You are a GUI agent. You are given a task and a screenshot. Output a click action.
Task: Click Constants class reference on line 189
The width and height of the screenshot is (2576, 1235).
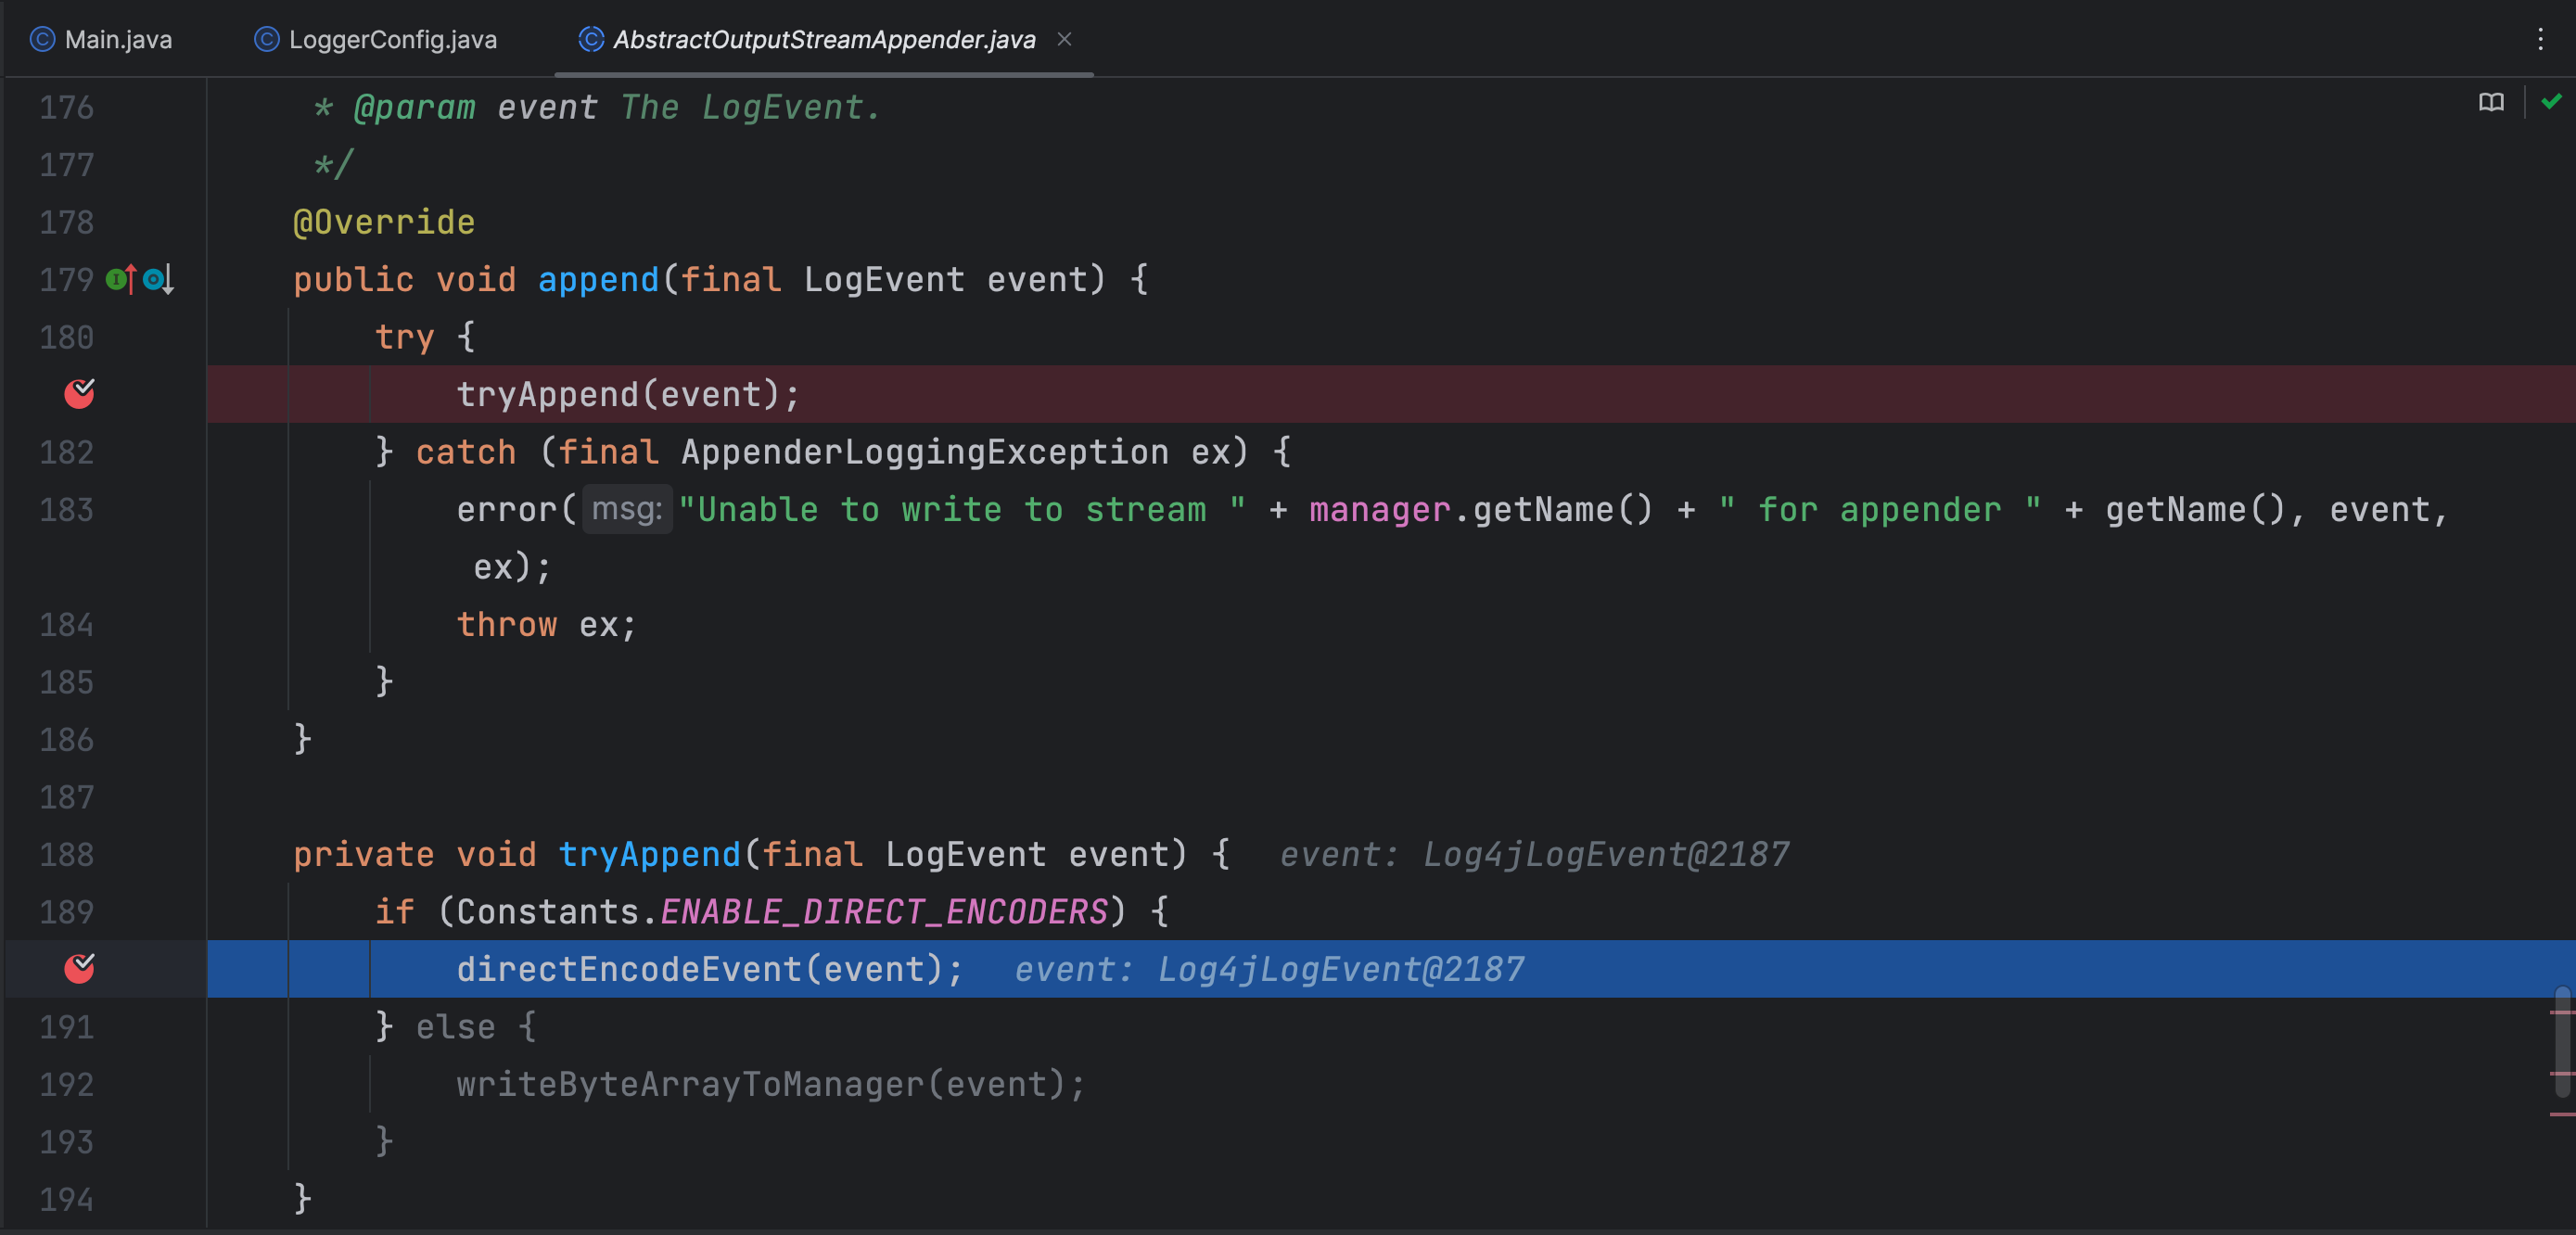point(548,911)
